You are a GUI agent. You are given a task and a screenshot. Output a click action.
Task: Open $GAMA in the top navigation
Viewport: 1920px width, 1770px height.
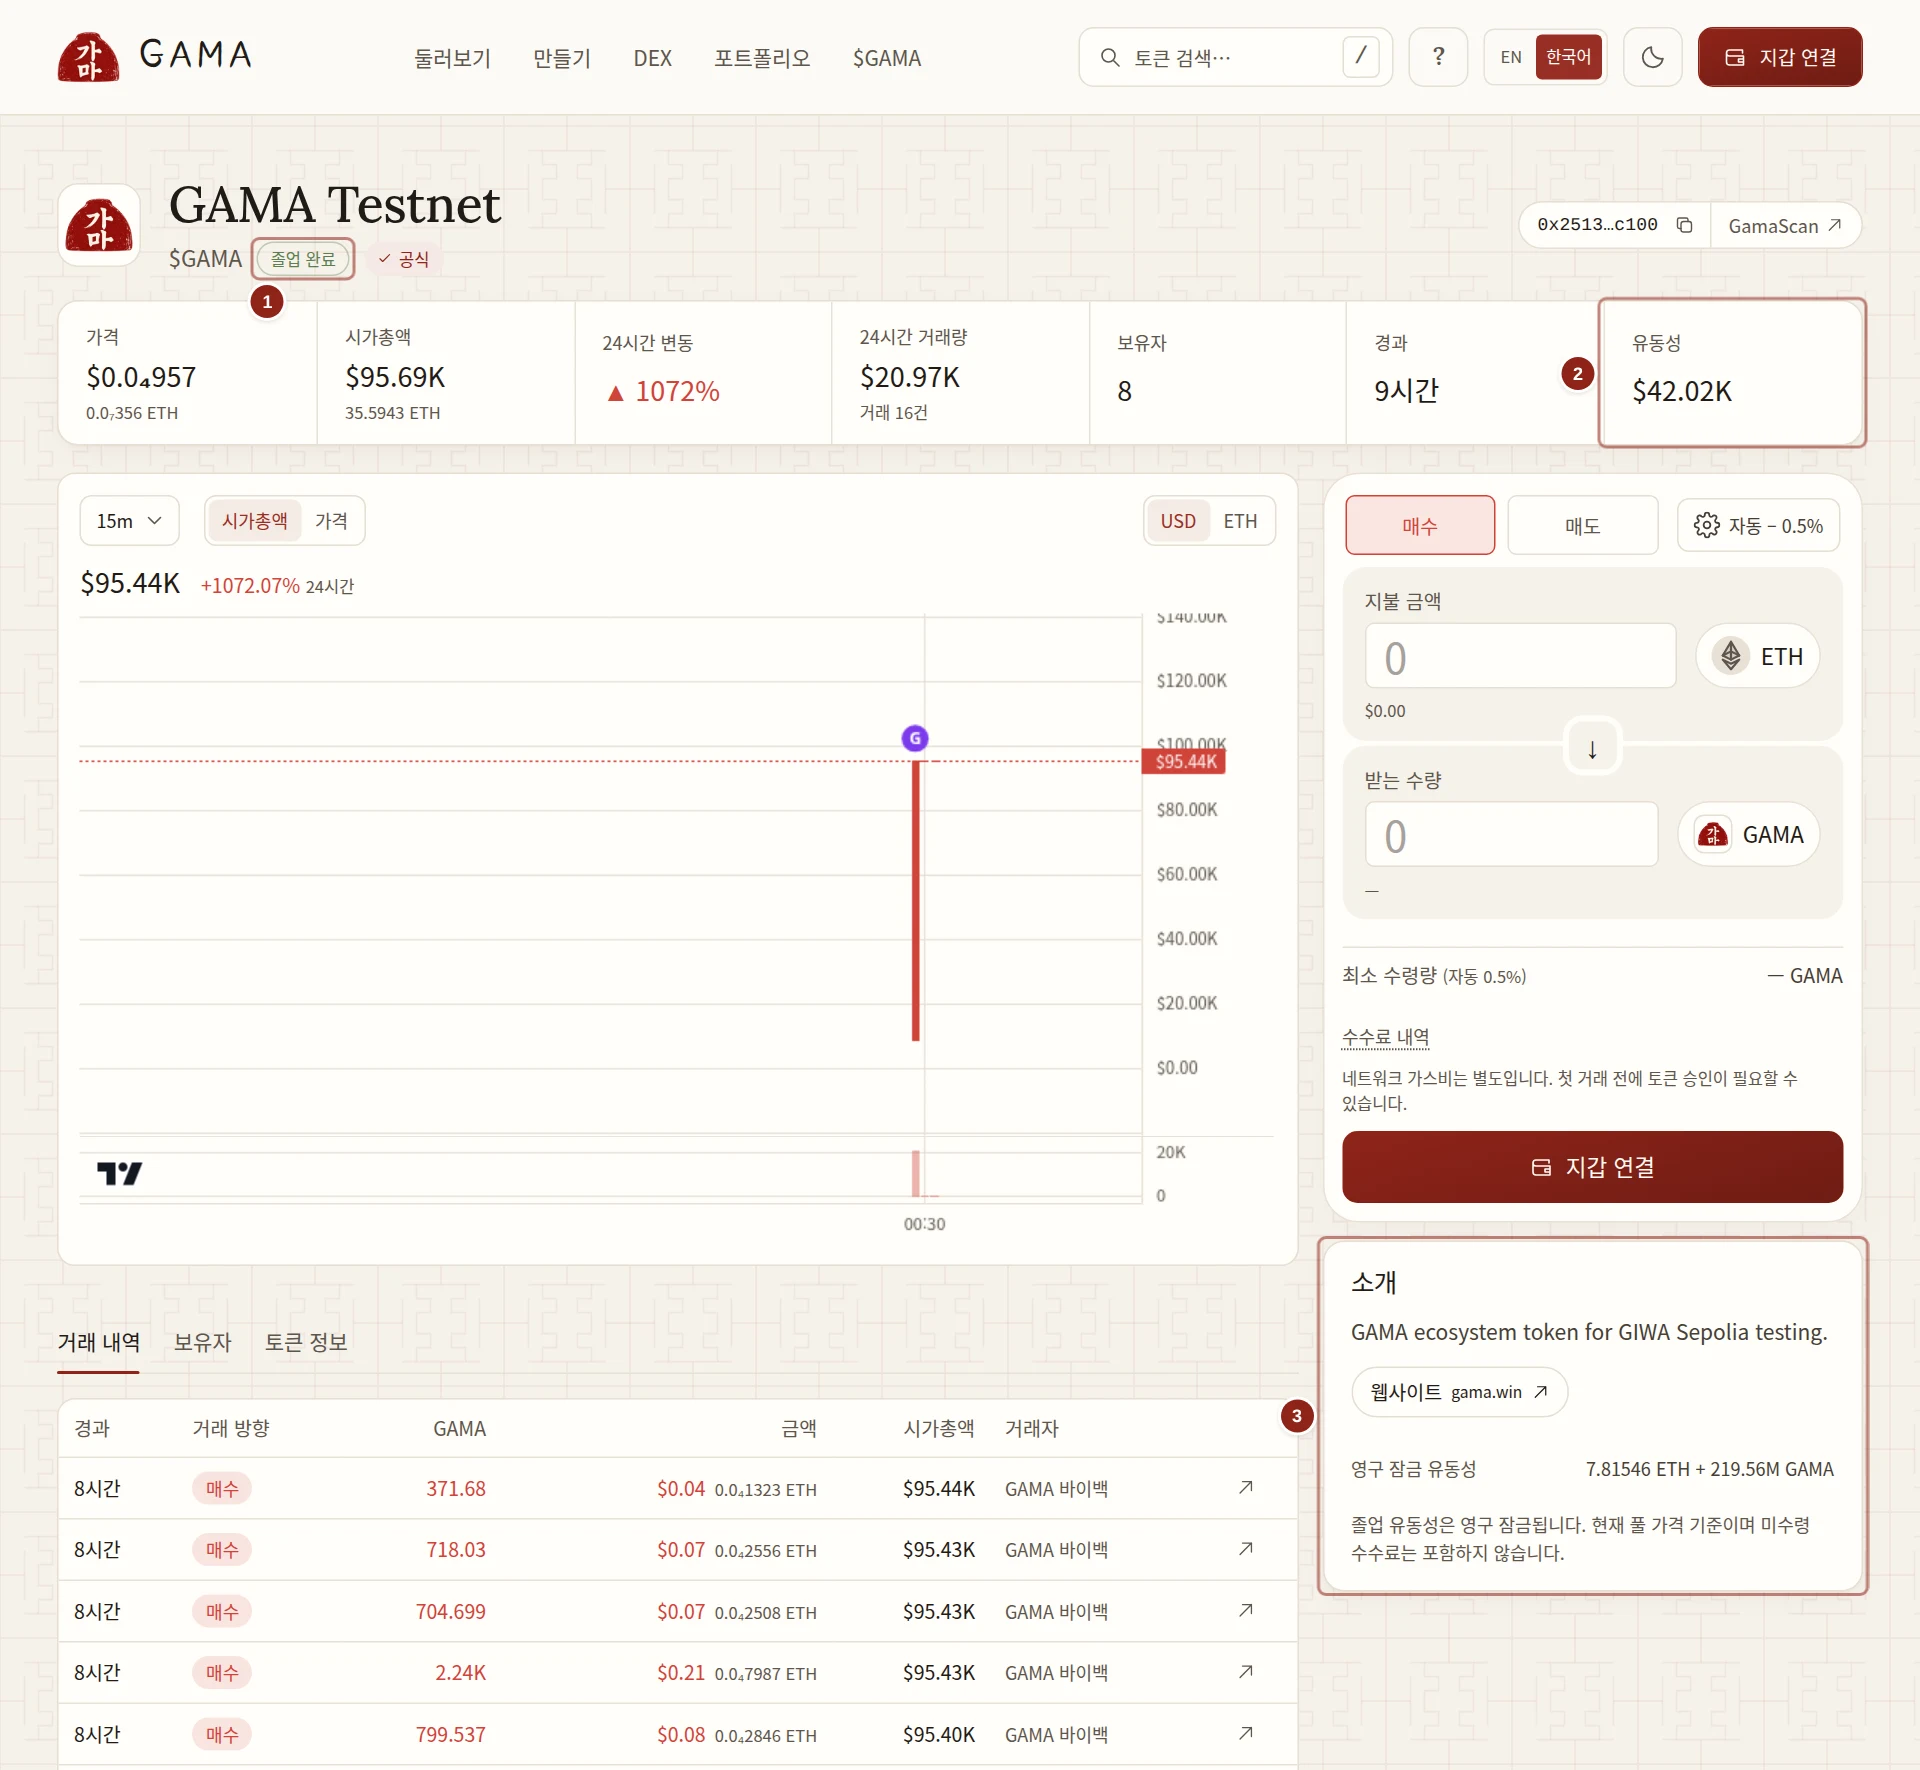(x=887, y=58)
